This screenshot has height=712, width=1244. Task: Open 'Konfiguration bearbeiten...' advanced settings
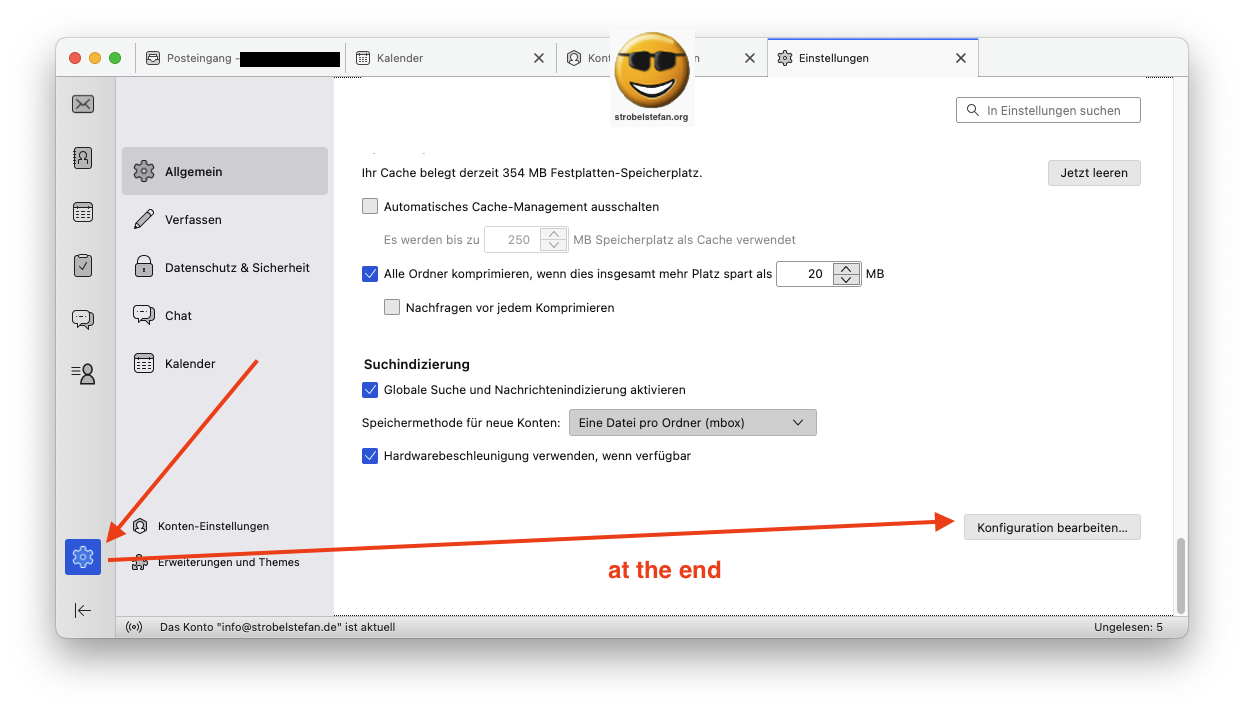tap(1052, 527)
